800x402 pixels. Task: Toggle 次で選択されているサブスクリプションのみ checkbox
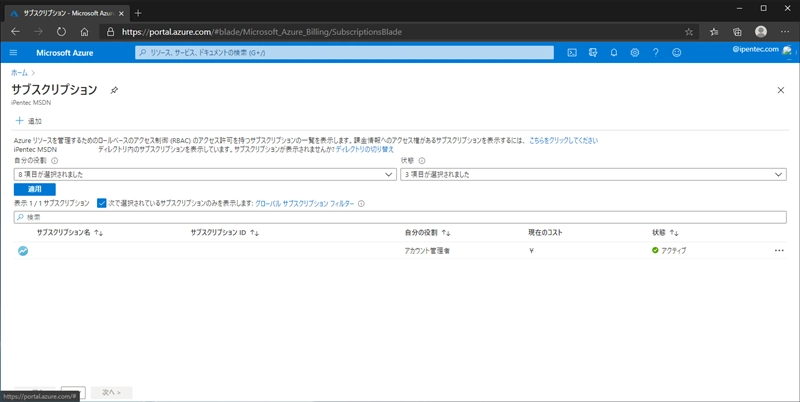[x=102, y=203]
